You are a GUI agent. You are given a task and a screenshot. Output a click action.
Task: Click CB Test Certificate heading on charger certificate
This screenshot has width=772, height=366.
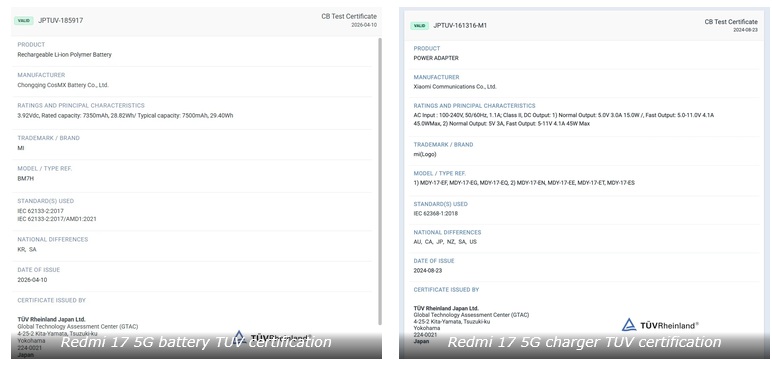[x=731, y=22]
